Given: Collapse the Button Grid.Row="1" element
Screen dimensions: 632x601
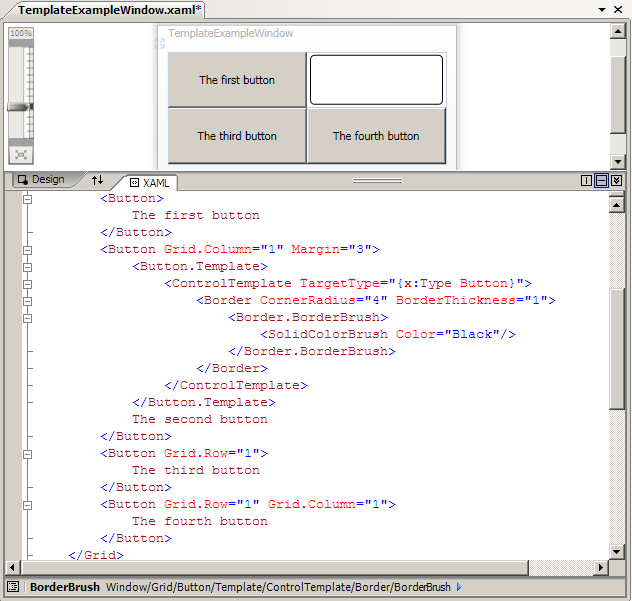Looking at the screenshot, I should pyautogui.click(x=27, y=454).
